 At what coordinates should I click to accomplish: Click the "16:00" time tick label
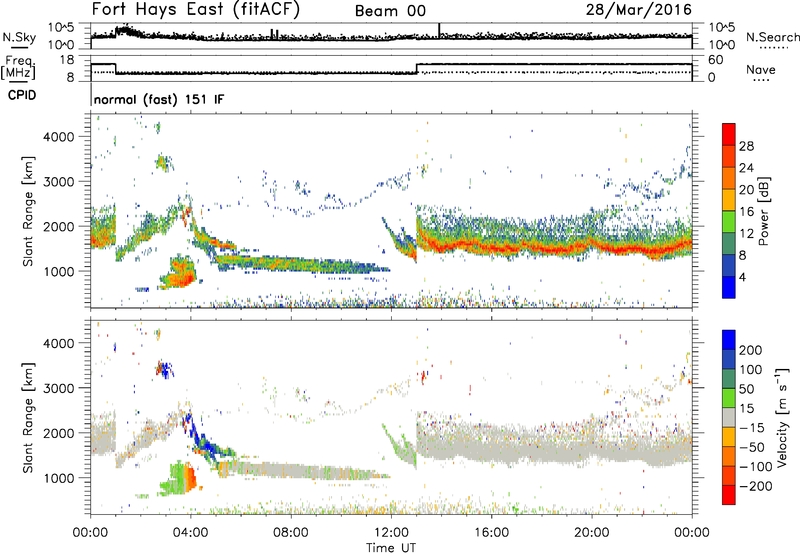(491, 533)
